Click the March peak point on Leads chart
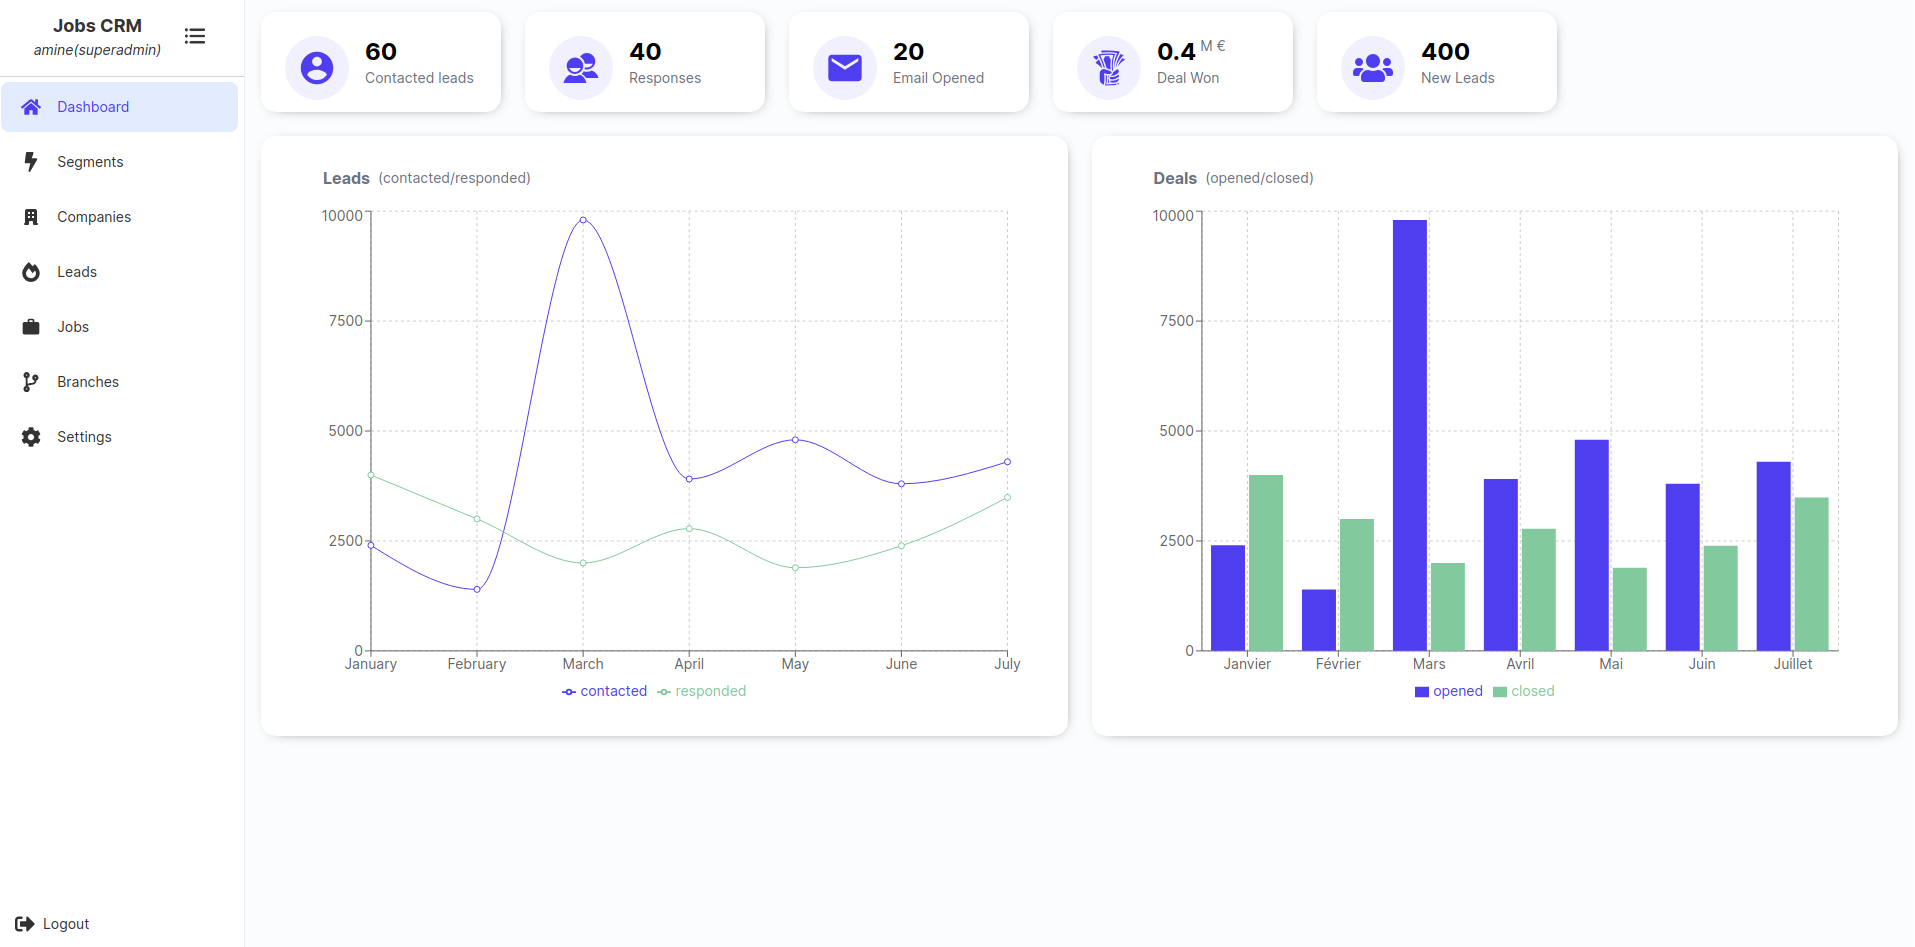Screen dimensions: 1915x947 tap(583, 220)
